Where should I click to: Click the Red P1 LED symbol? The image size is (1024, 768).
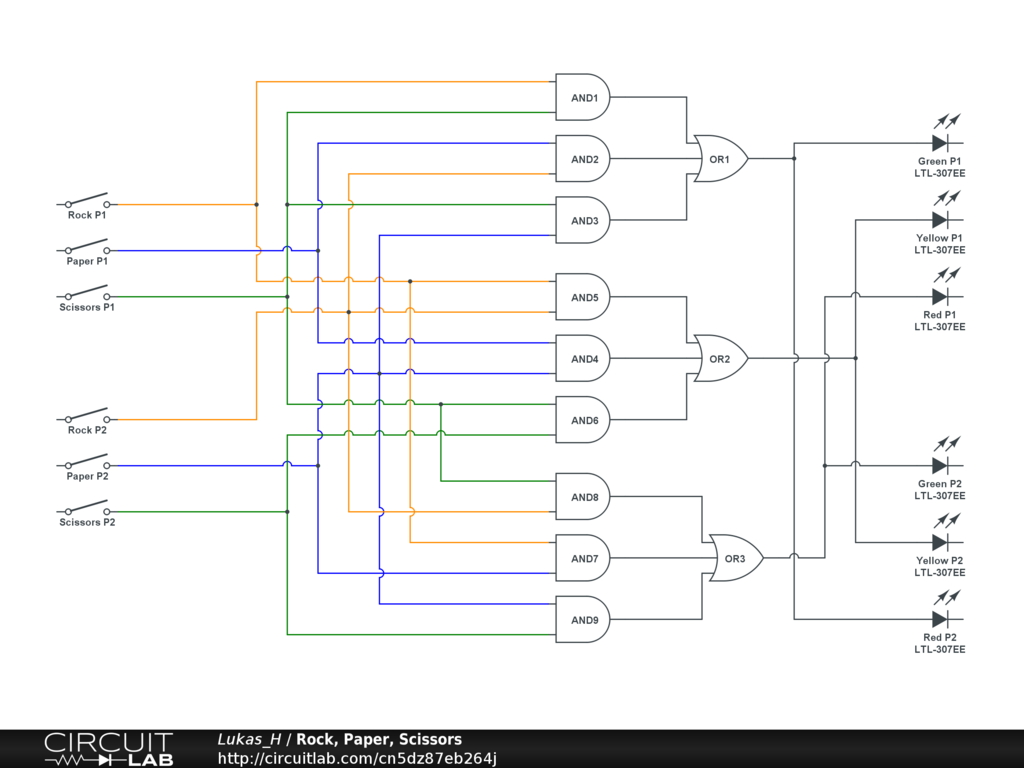939,297
